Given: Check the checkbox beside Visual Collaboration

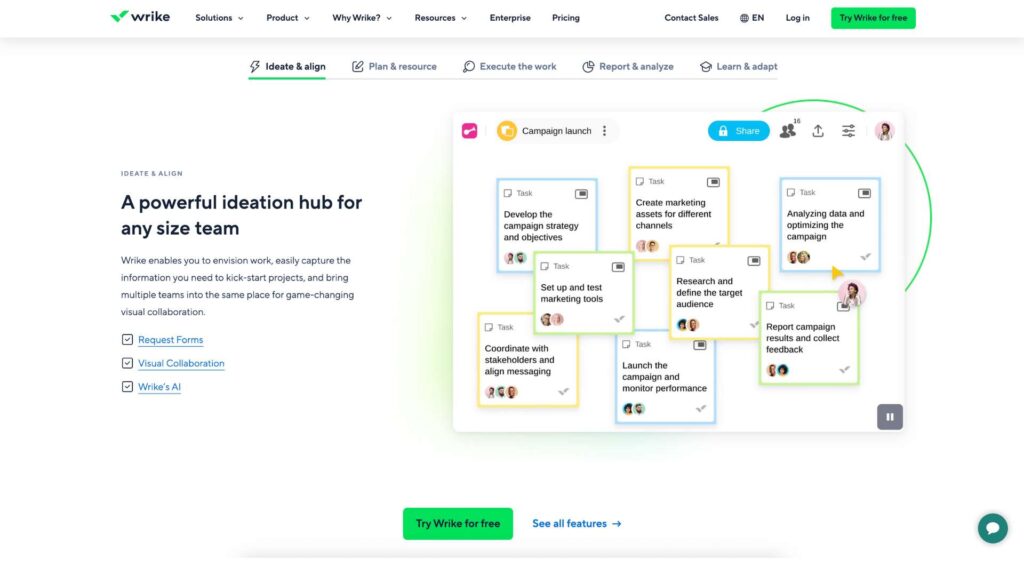Looking at the screenshot, I should click(127, 362).
